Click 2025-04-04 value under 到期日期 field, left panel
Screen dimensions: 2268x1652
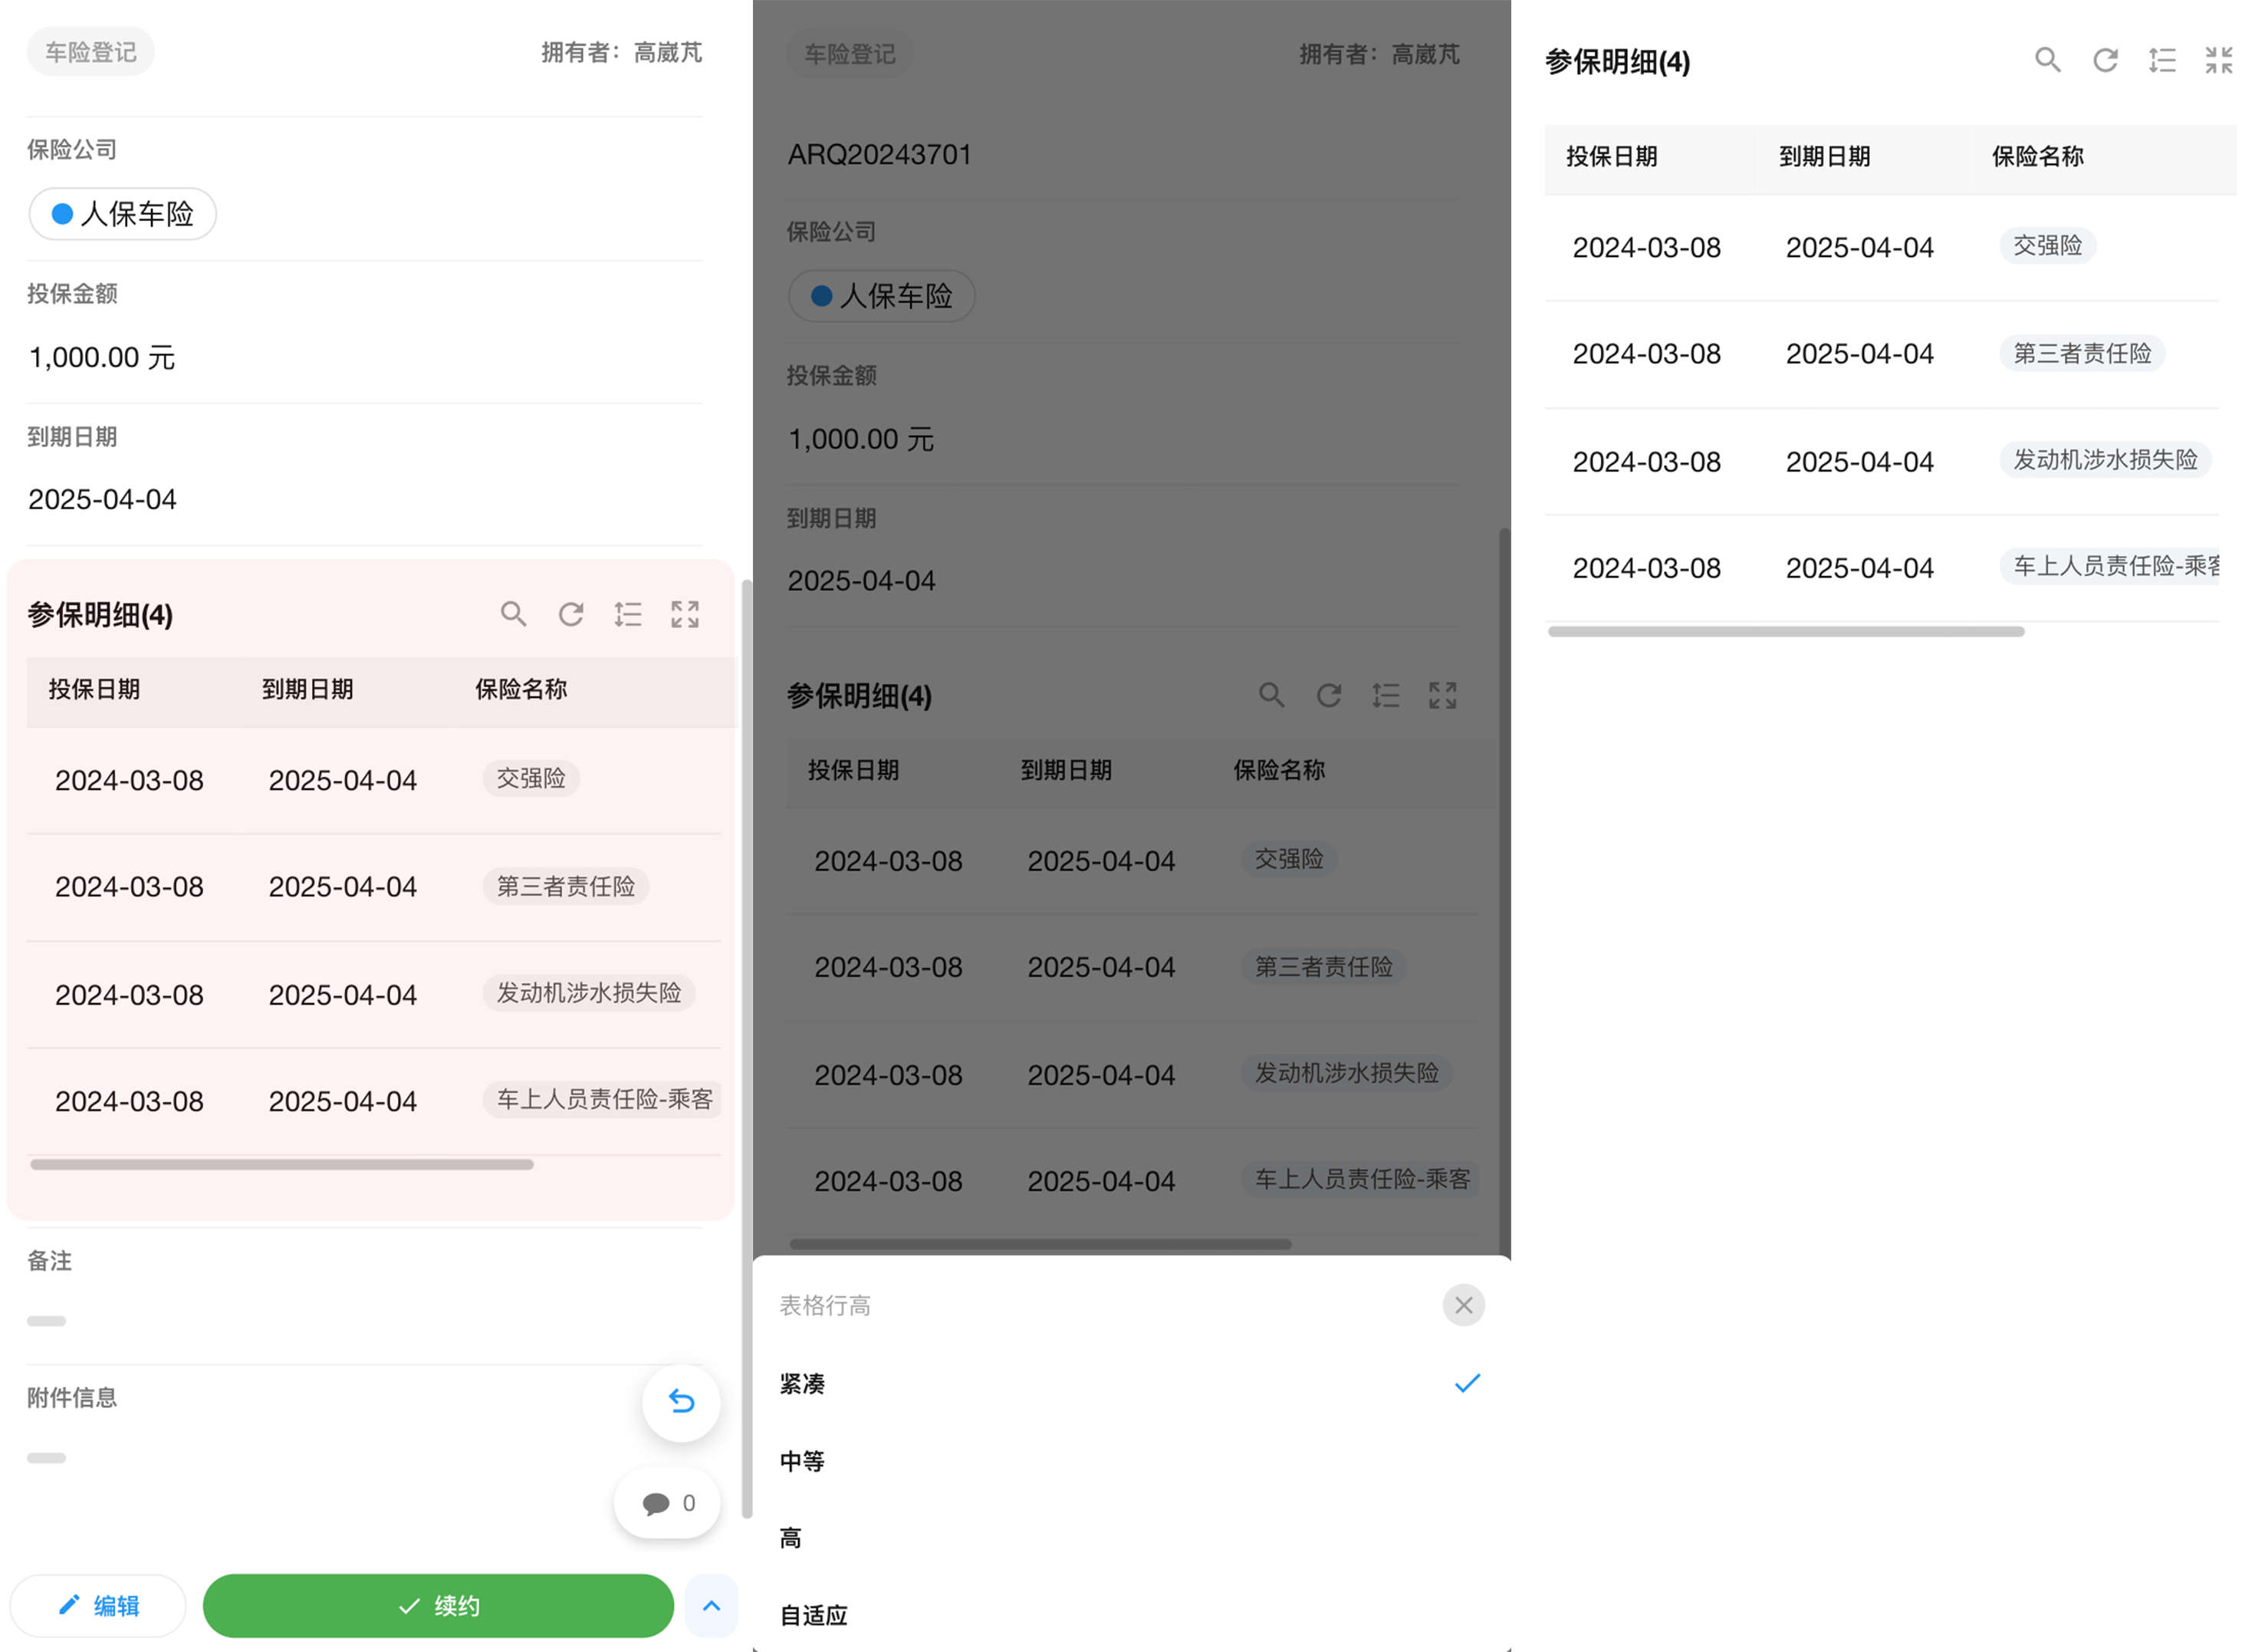102,500
